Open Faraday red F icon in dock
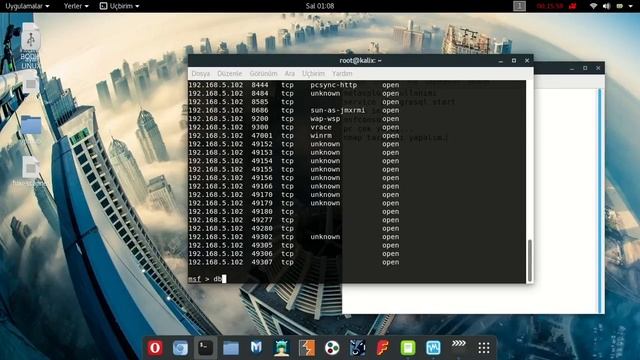 [x=382, y=348]
